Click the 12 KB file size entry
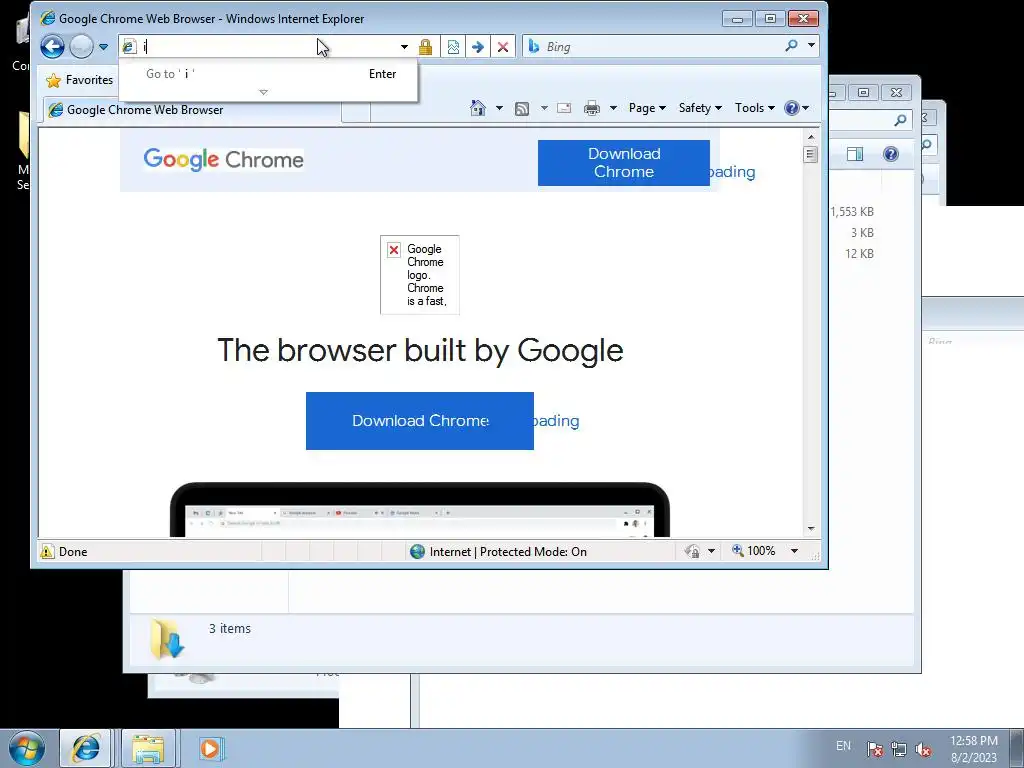 pyautogui.click(x=859, y=254)
